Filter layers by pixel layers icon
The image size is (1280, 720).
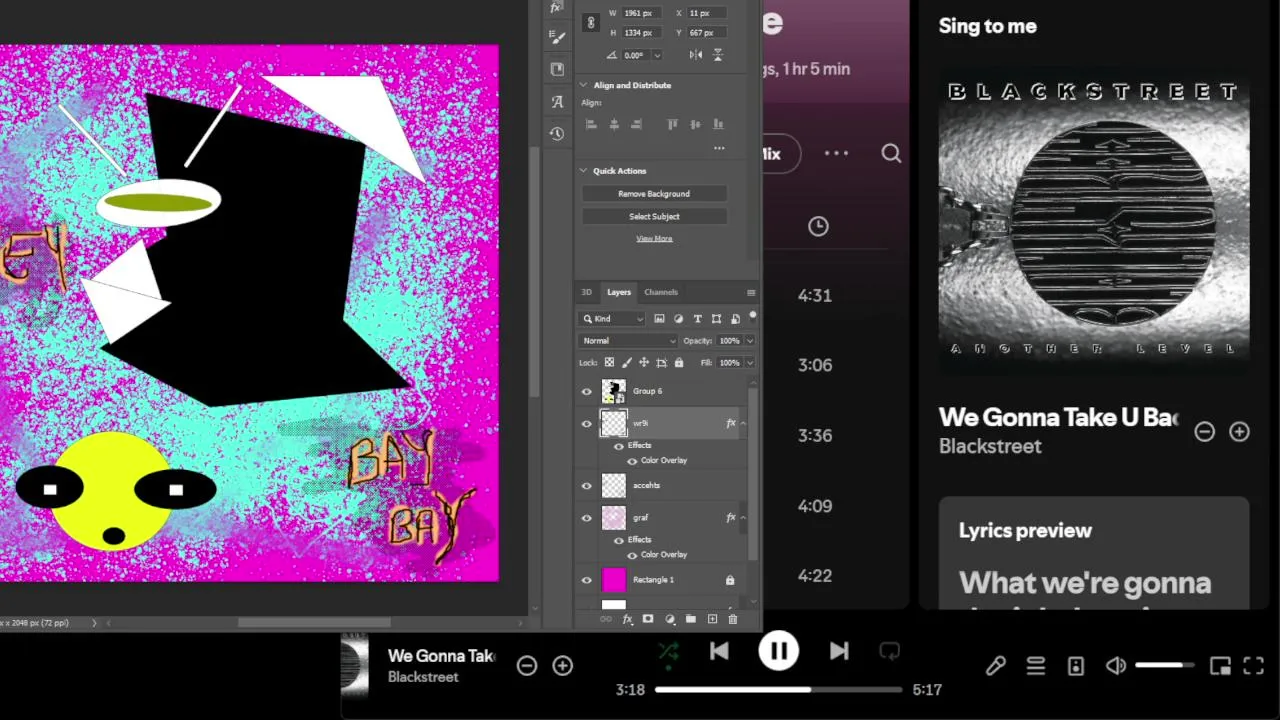tap(659, 319)
